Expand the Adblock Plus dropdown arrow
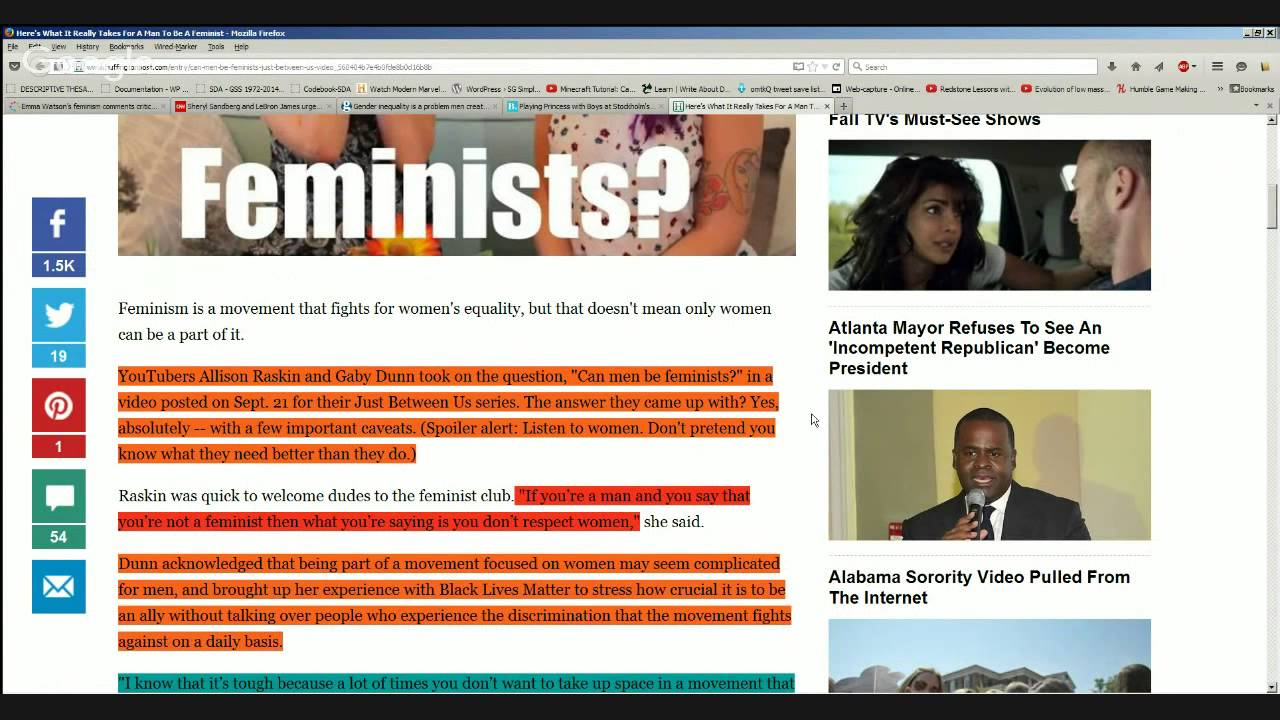The image size is (1280, 720). click(x=1194, y=67)
